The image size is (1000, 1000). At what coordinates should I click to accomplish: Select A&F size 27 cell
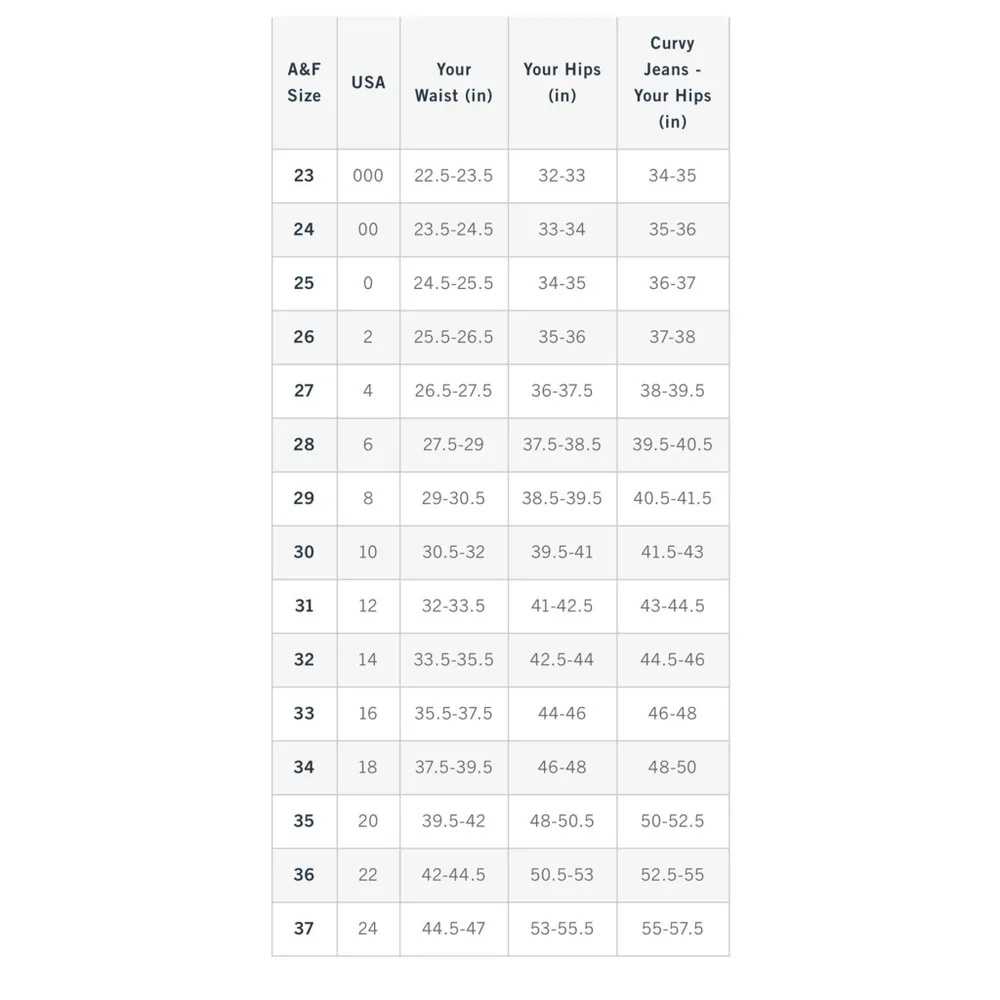tap(304, 391)
